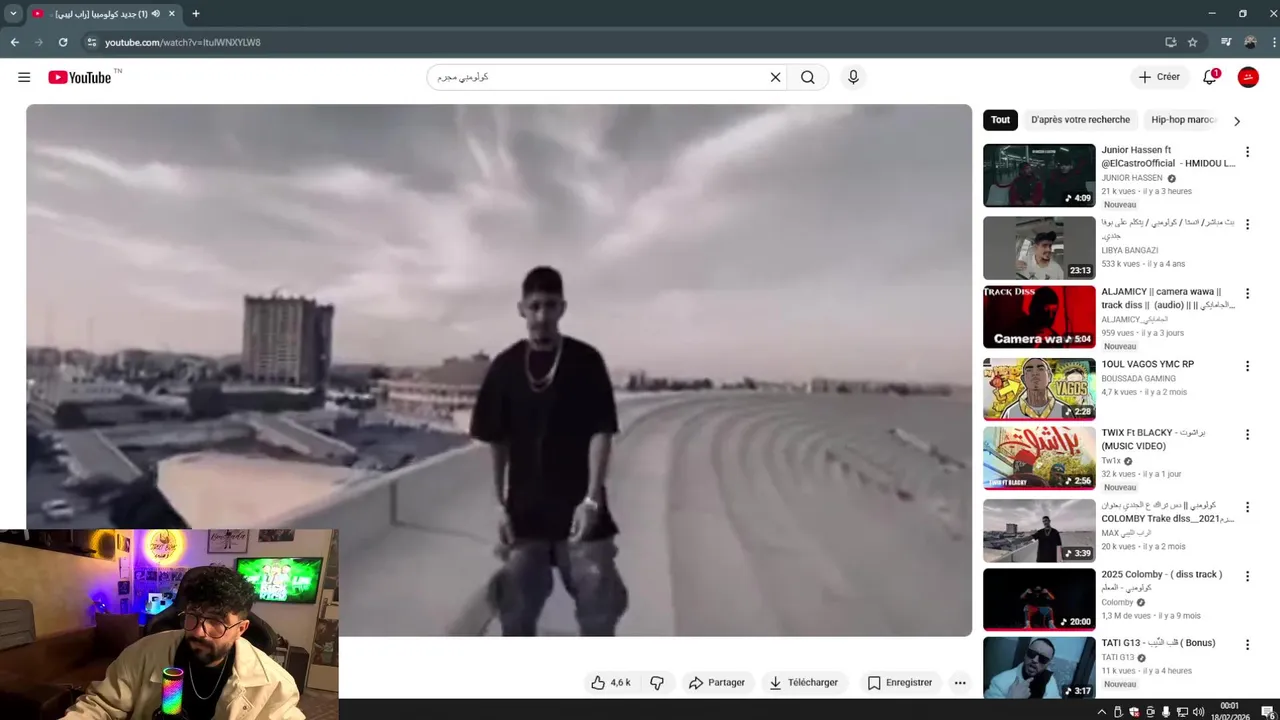Open more actions menu below the video
The width and height of the screenshot is (1280, 720).
960,683
